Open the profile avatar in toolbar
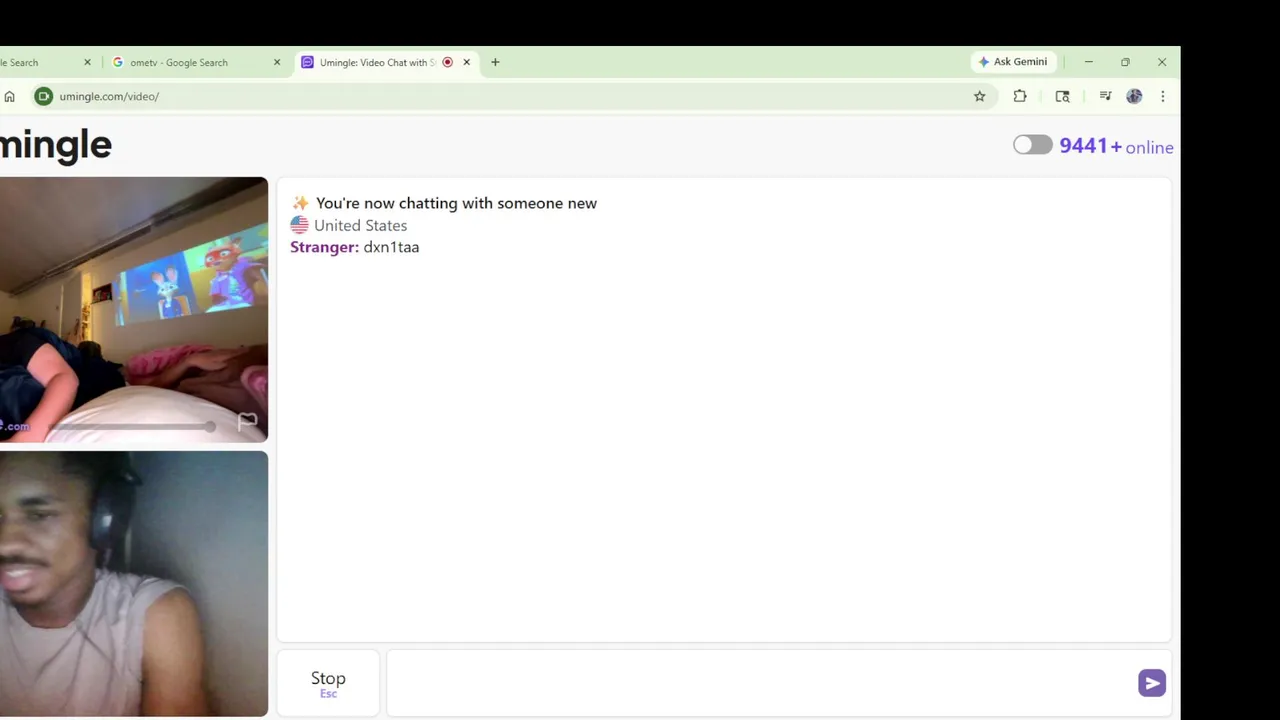Image resolution: width=1280 pixels, height=720 pixels. click(x=1134, y=96)
